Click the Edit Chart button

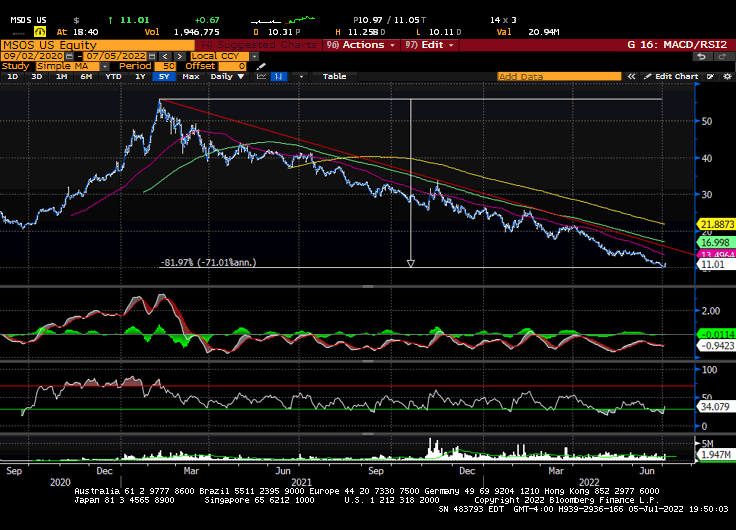tap(671, 77)
